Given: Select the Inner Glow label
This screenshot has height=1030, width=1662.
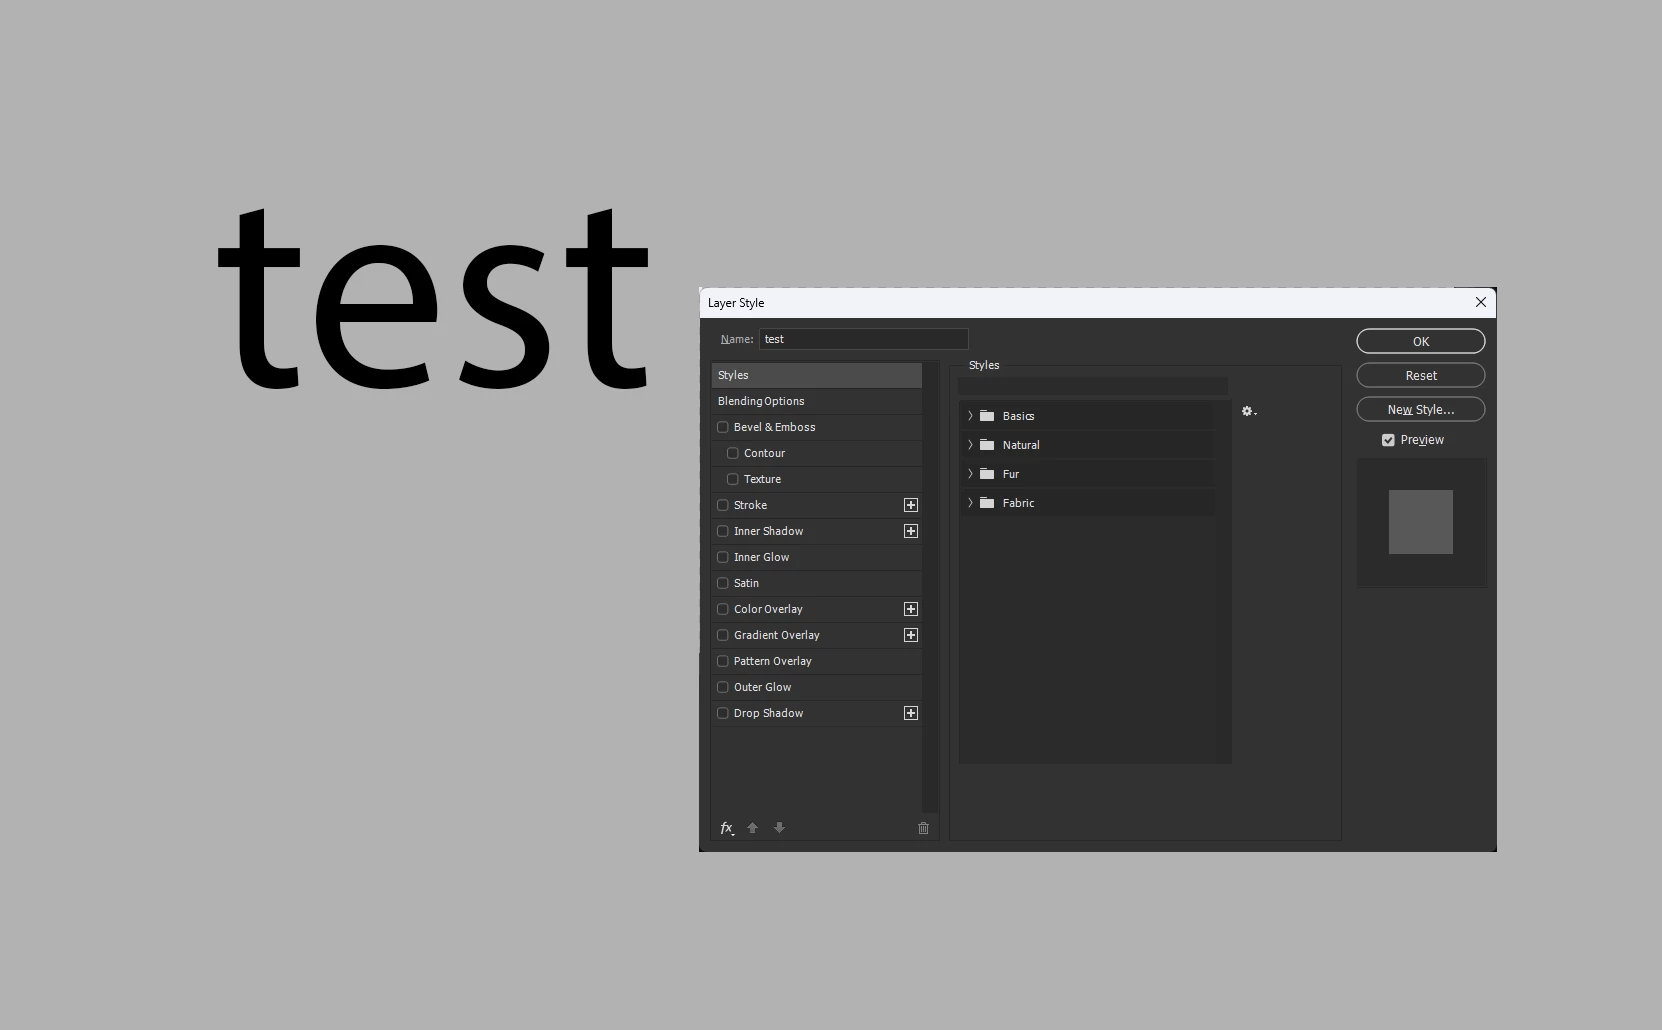Looking at the screenshot, I should point(761,557).
